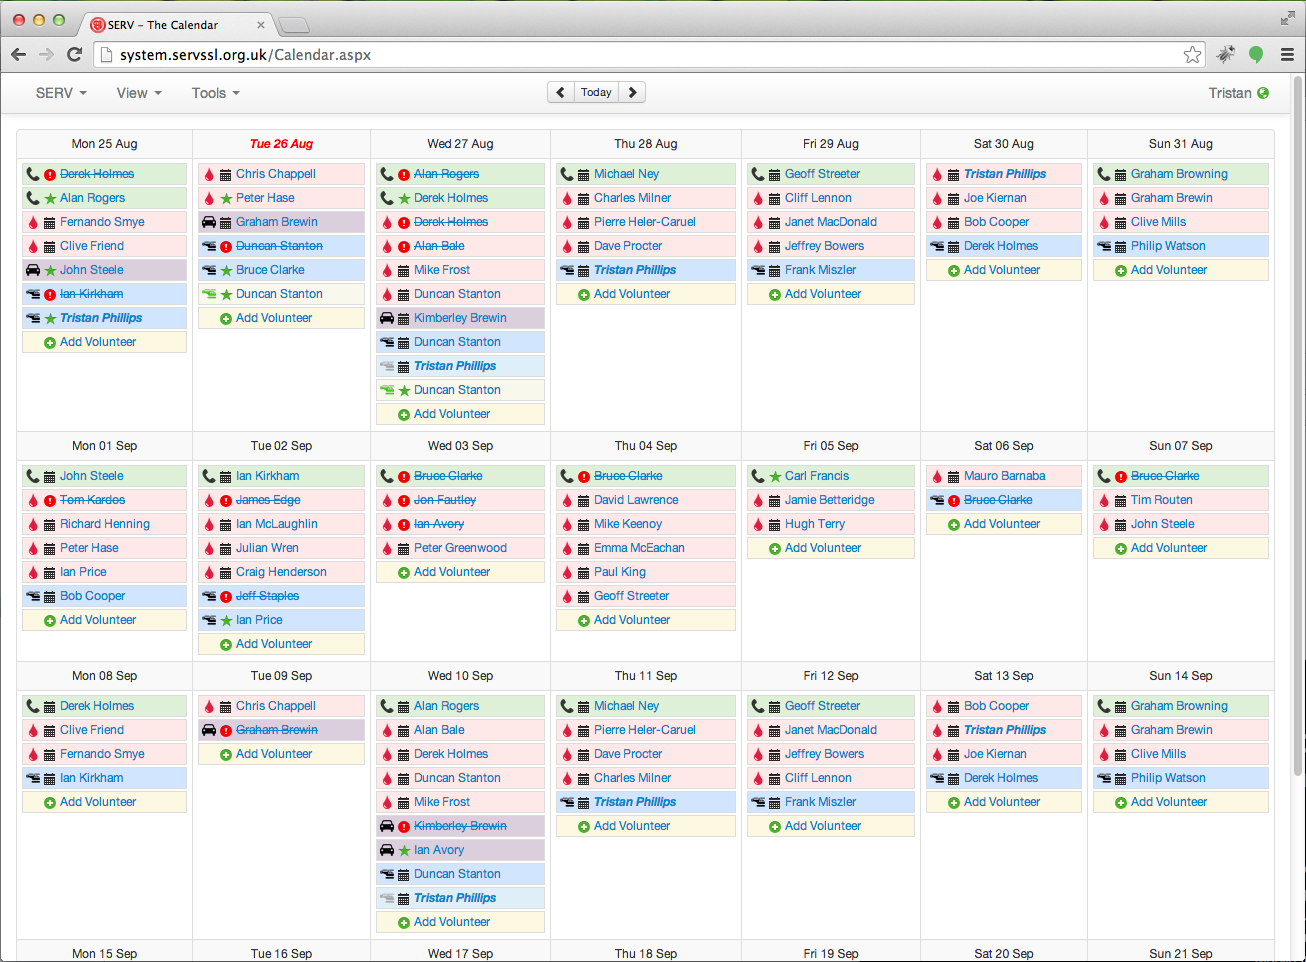The width and height of the screenshot is (1306, 962).
Task: Click the phone icon beside Michael Ney on Thu 28 Aug
Action: (567, 174)
